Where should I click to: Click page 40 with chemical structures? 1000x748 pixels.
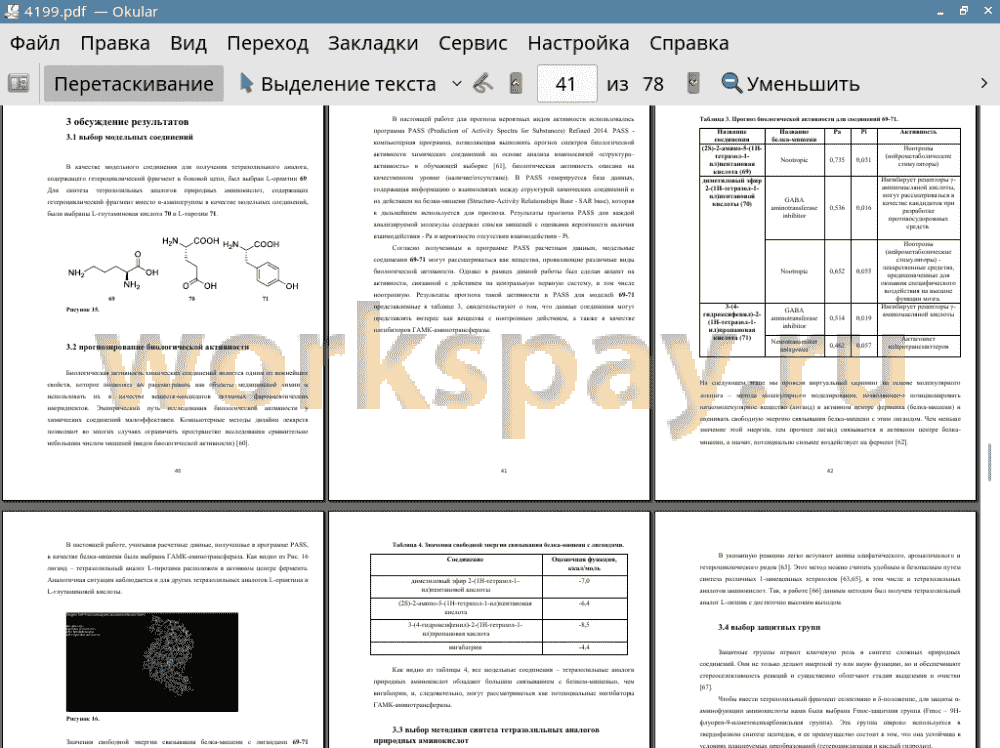(x=163, y=303)
